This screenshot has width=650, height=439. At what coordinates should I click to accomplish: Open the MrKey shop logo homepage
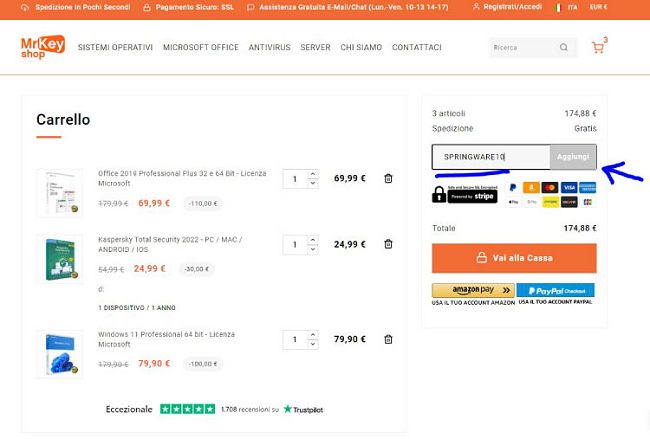pyautogui.click(x=43, y=47)
